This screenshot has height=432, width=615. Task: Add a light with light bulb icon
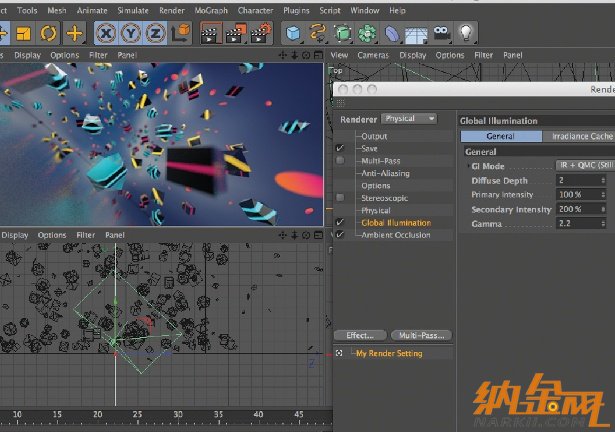[x=466, y=33]
